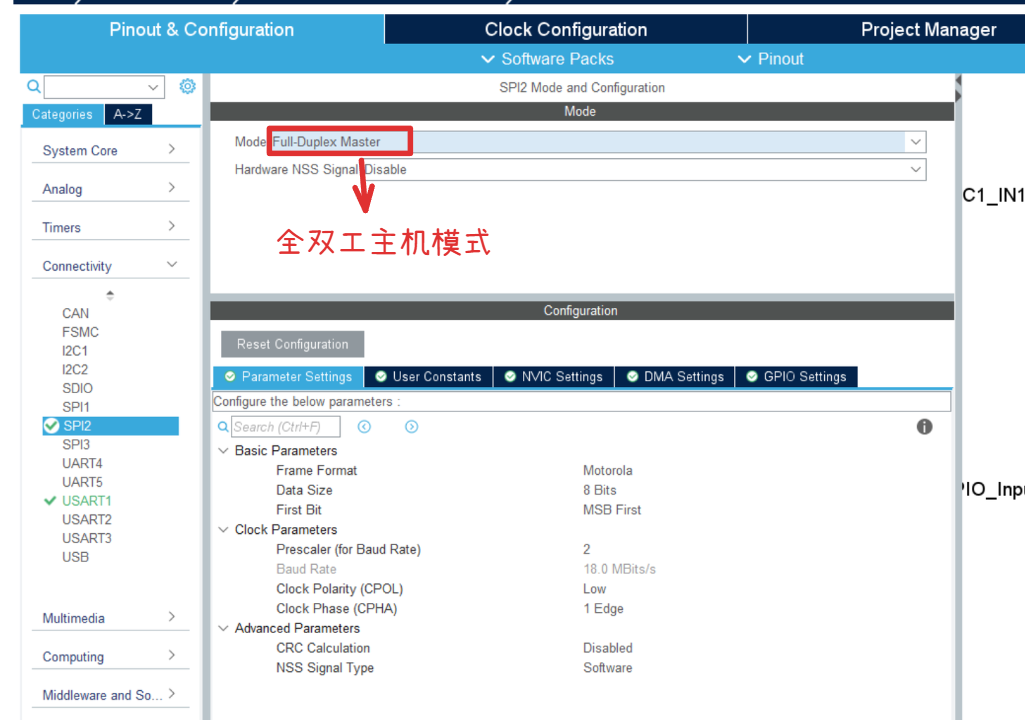The width and height of the screenshot is (1025, 720).
Task: Switch to the Project Manager tab
Action: pos(928,29)
